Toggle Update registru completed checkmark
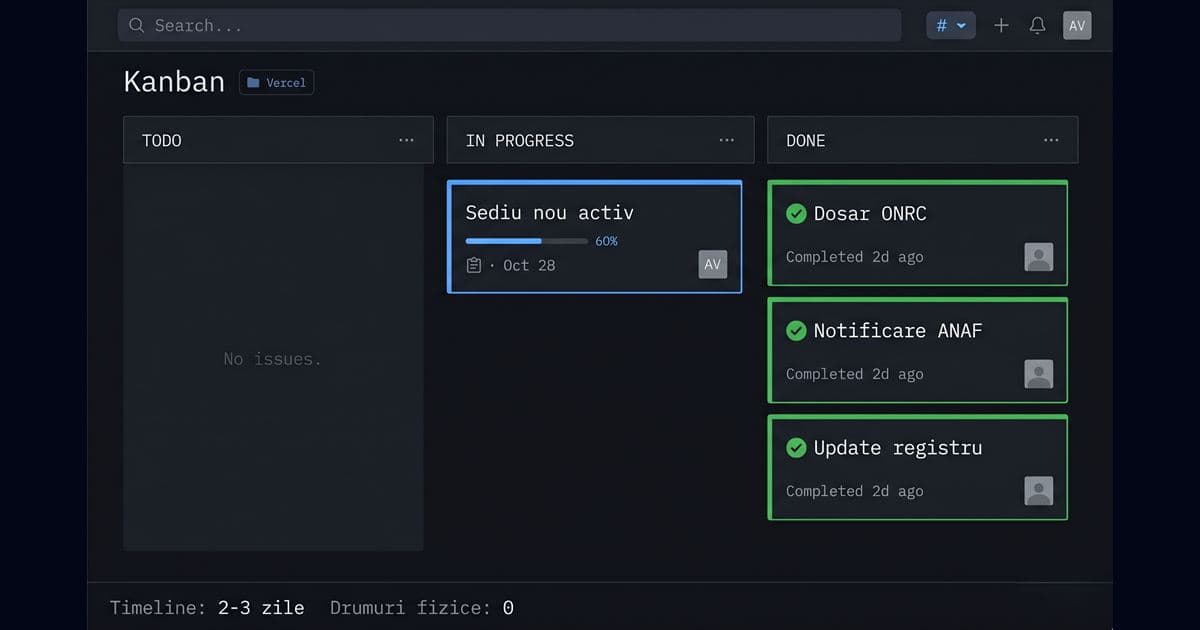Screen dimensions: 1200x630 pyautogui.click(x=796, y=447)
